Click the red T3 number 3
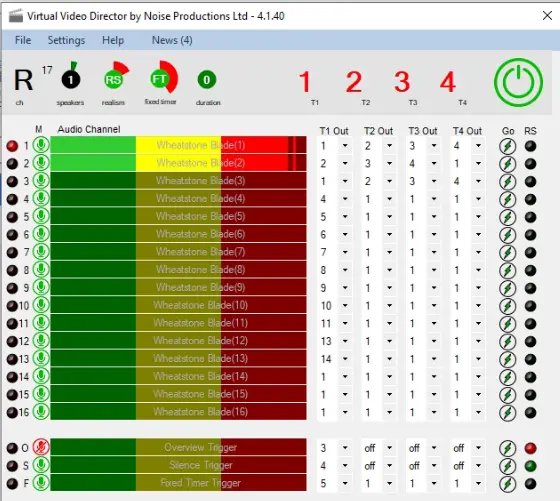Screen dimensions: 560x501 tap(402, 82)
